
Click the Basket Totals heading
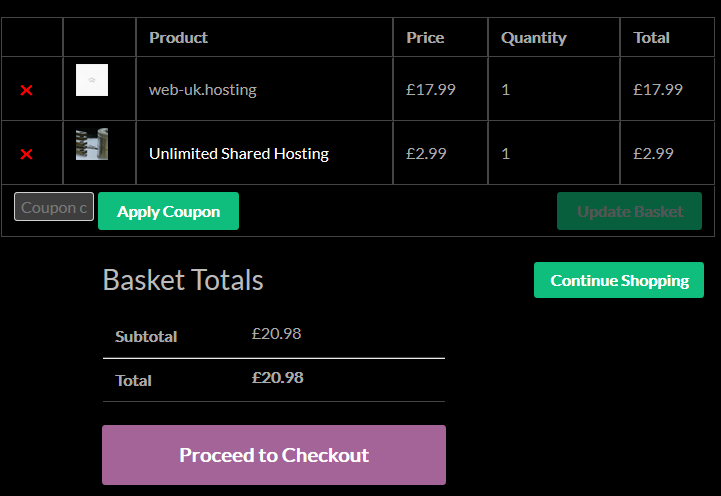183,280
